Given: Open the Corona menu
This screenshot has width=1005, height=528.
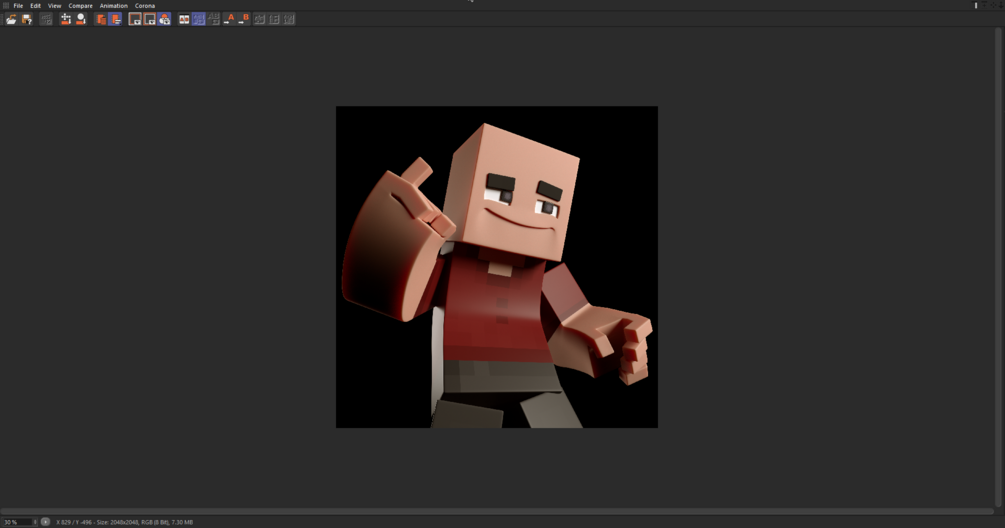Looking at the screenshot, I should (x=145, y=6).
